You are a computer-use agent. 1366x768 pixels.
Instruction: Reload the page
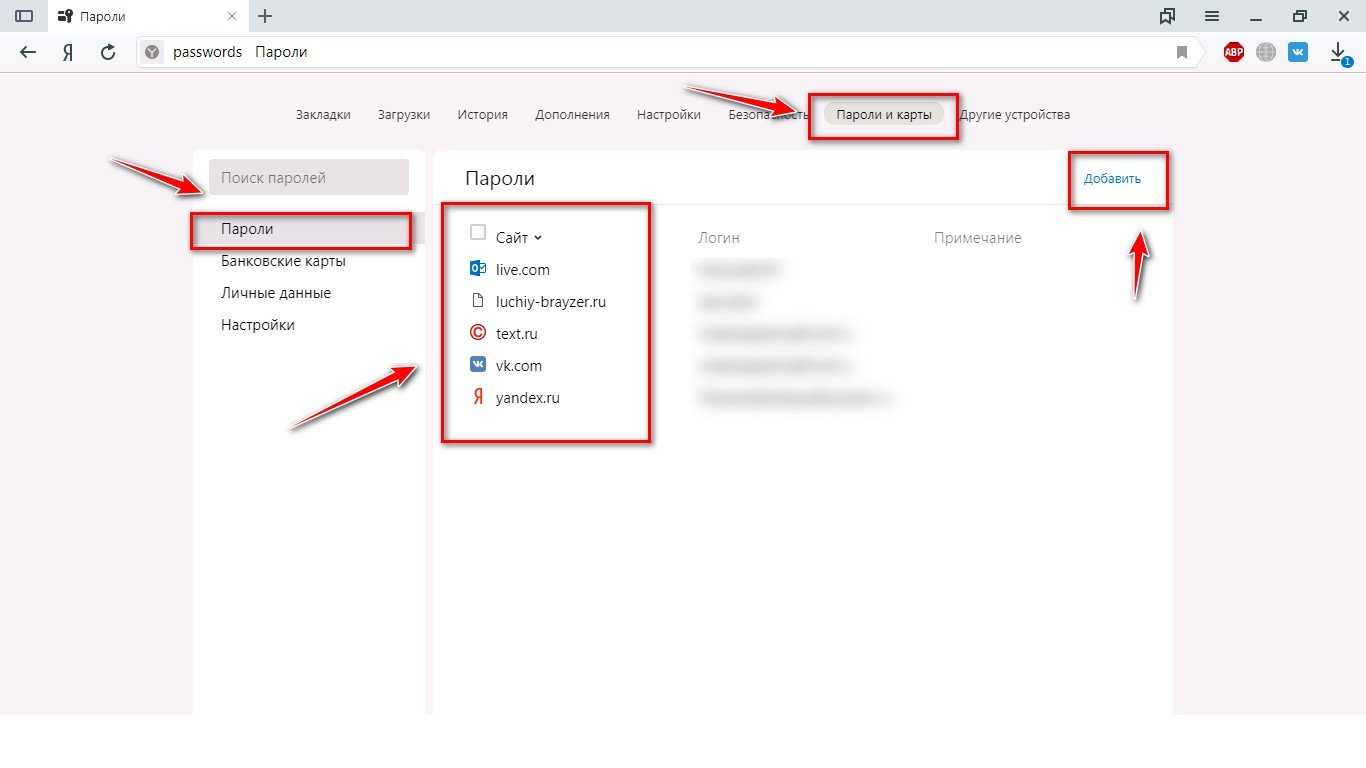point(108,52)
